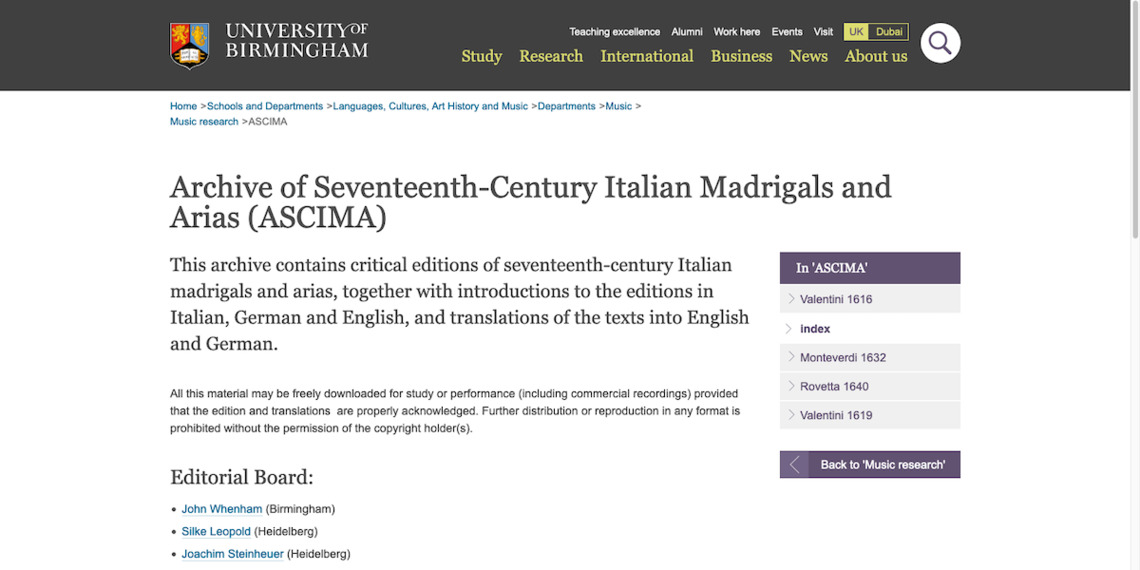Open the International navigation menu
Image resolution: width=1140 pixels, height=570 pixels.
tap(646, 56)
